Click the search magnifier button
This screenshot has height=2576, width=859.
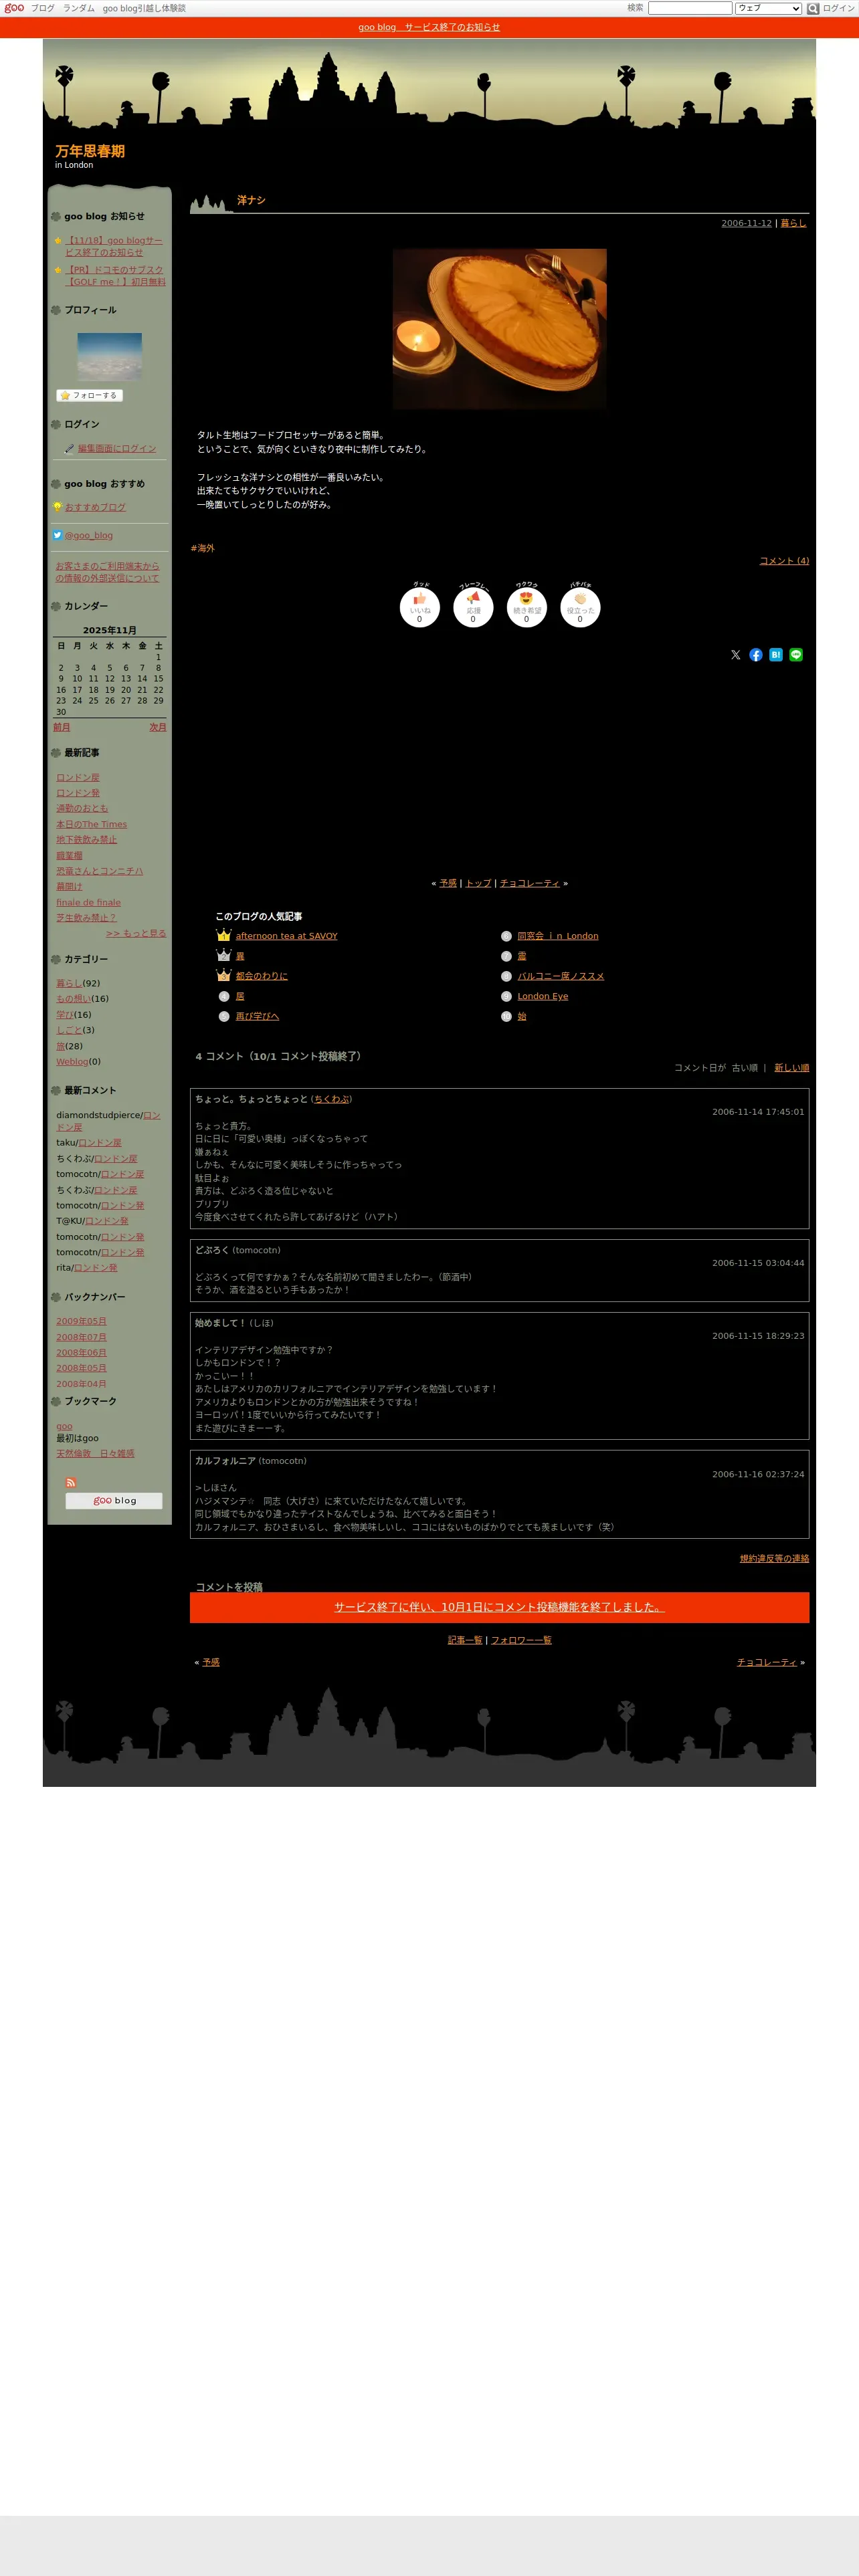[x=813, y=8]
